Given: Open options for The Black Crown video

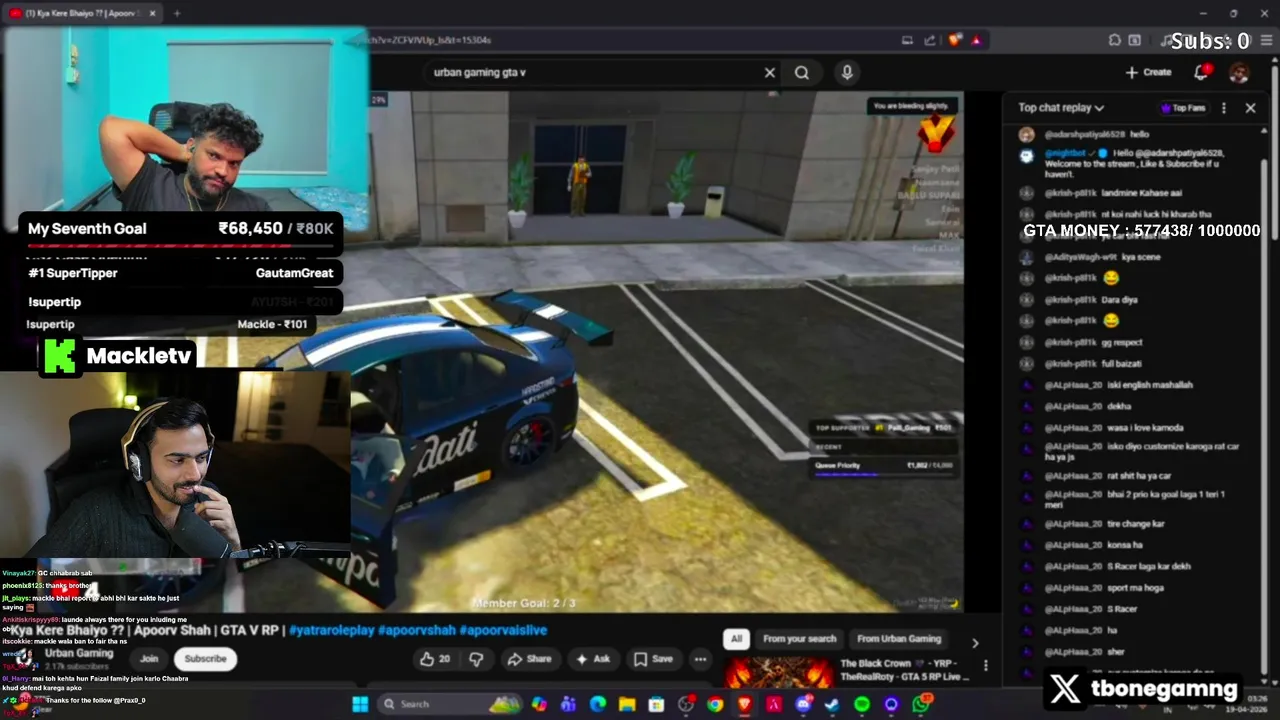Looking at the screenshot, I should (x=985, y=666).
